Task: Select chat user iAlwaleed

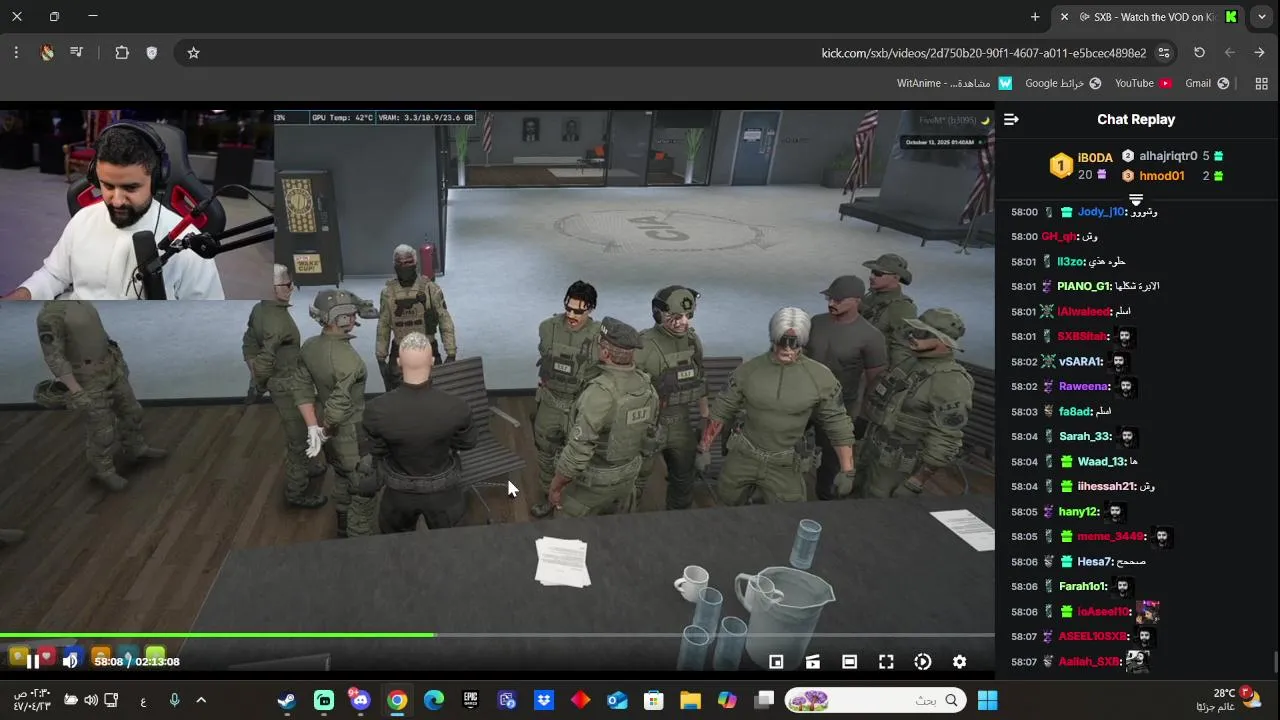Action: pos(1084,311)
